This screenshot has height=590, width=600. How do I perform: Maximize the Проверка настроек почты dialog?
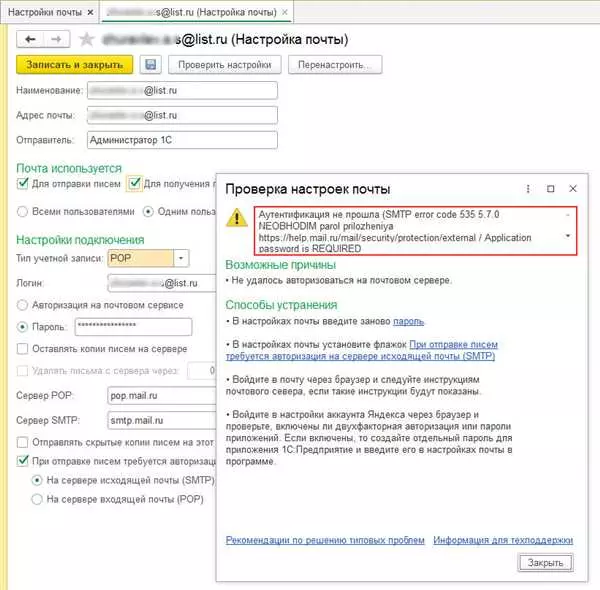[551, 189]
